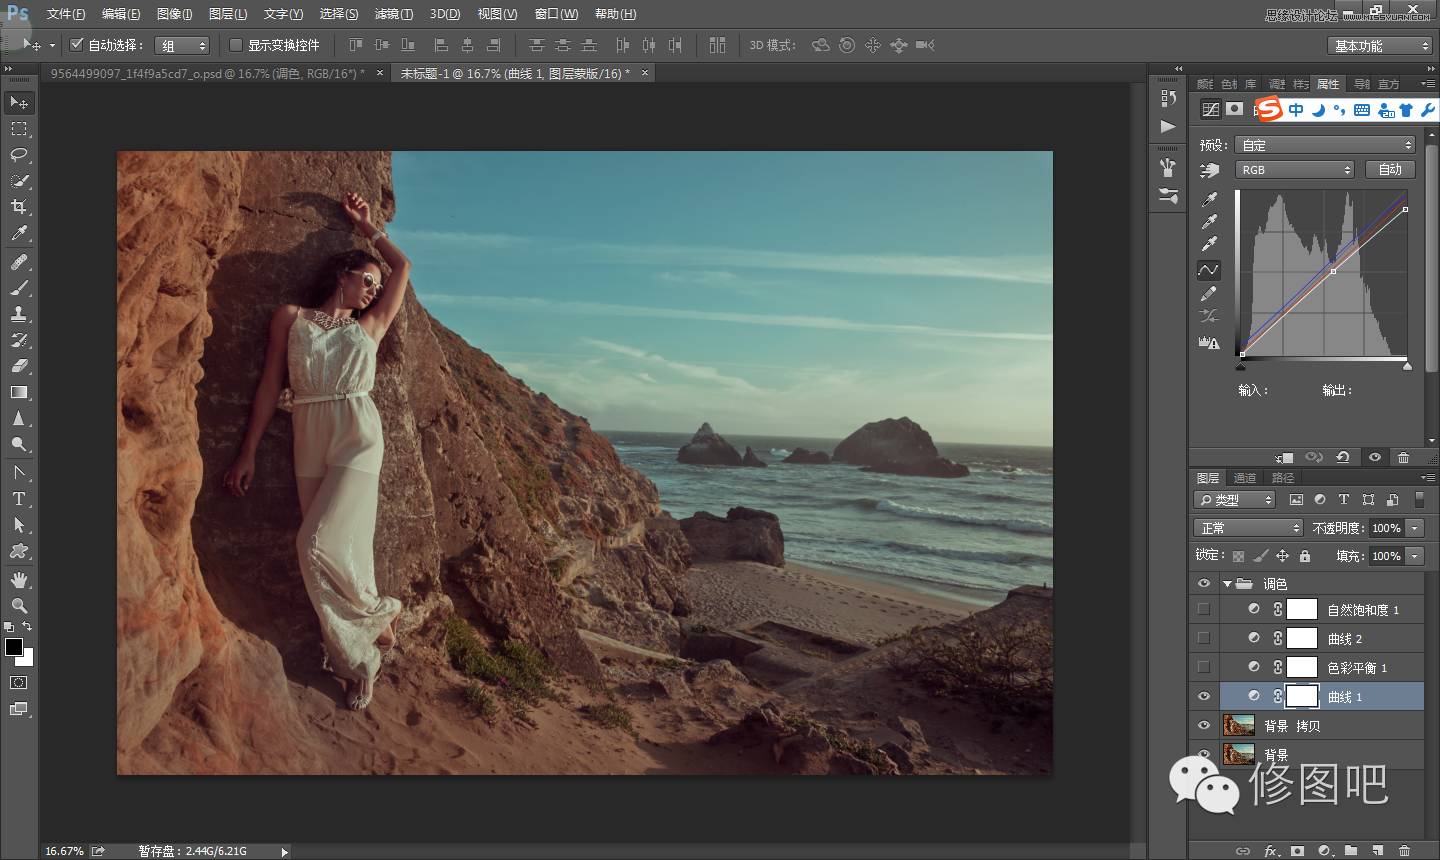Viewport: 1440px width, 860px height.
Task: Open the blend mode 正常 dropdown
Action: coord(1248,528)
